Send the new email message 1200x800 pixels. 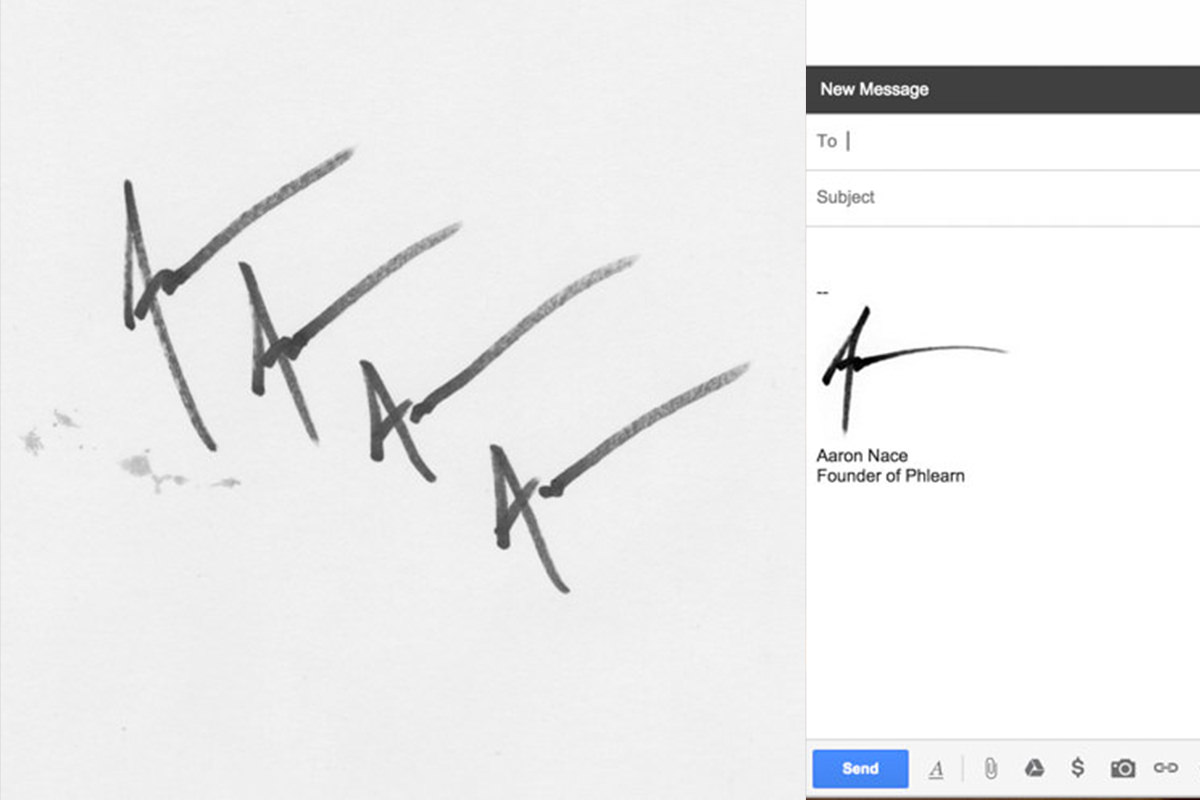[860, 769]
